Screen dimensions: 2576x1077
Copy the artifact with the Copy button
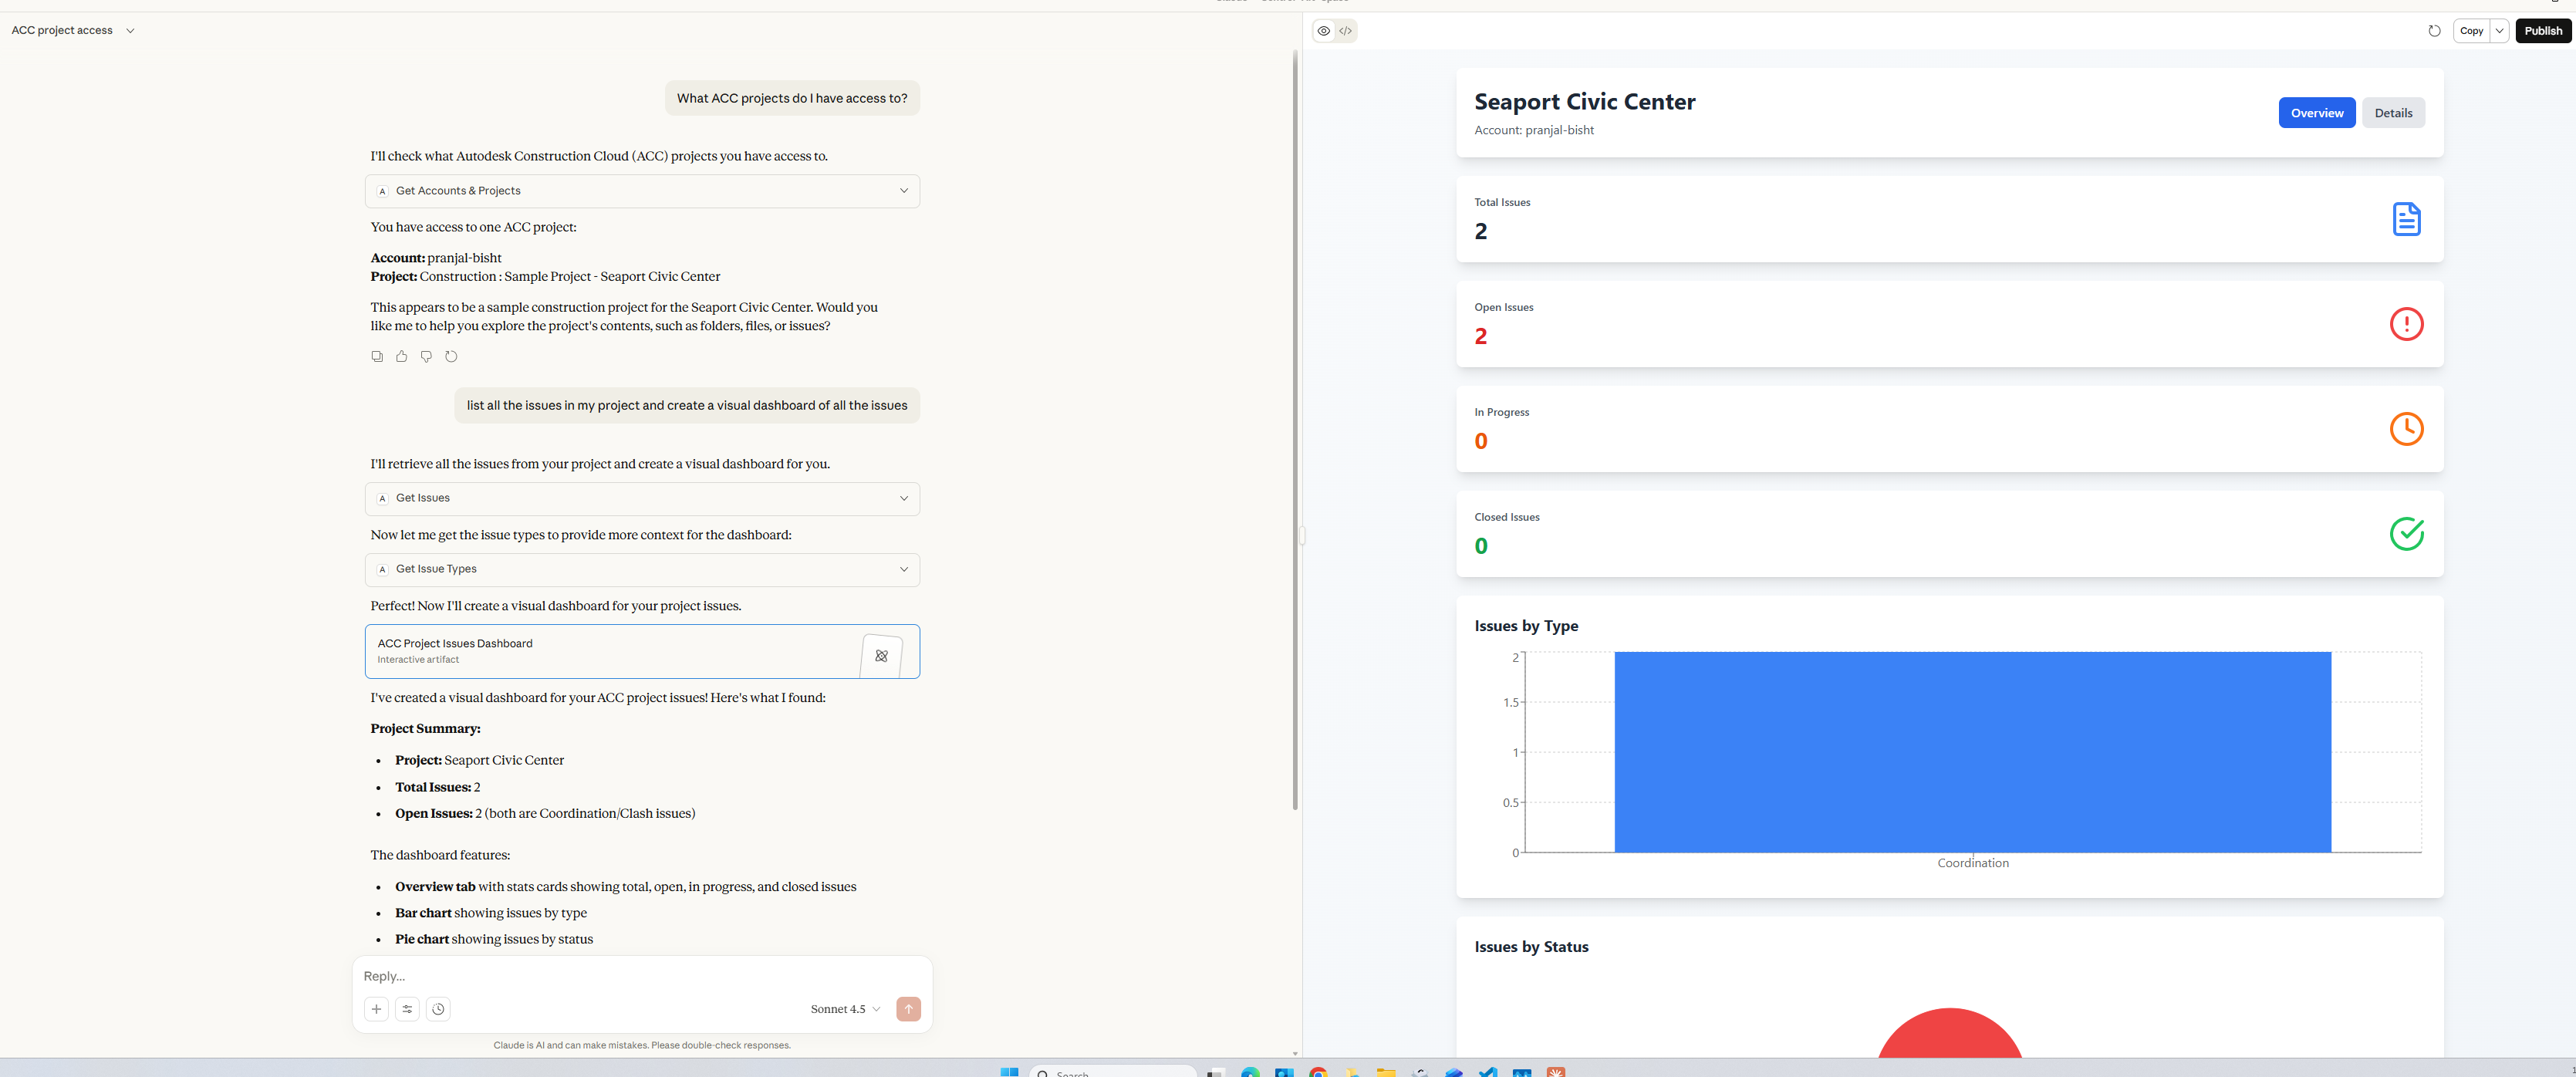[2471, 30]
